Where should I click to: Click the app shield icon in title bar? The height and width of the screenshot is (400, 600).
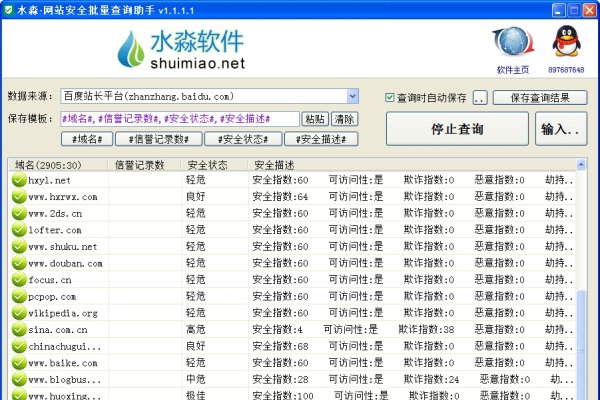coord(8,10)
